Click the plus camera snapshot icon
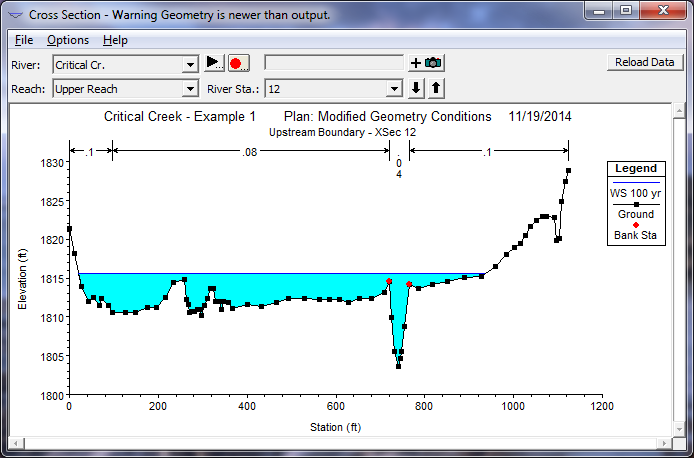The width and height of the screenshot is (694, 458). click(426, 63)
